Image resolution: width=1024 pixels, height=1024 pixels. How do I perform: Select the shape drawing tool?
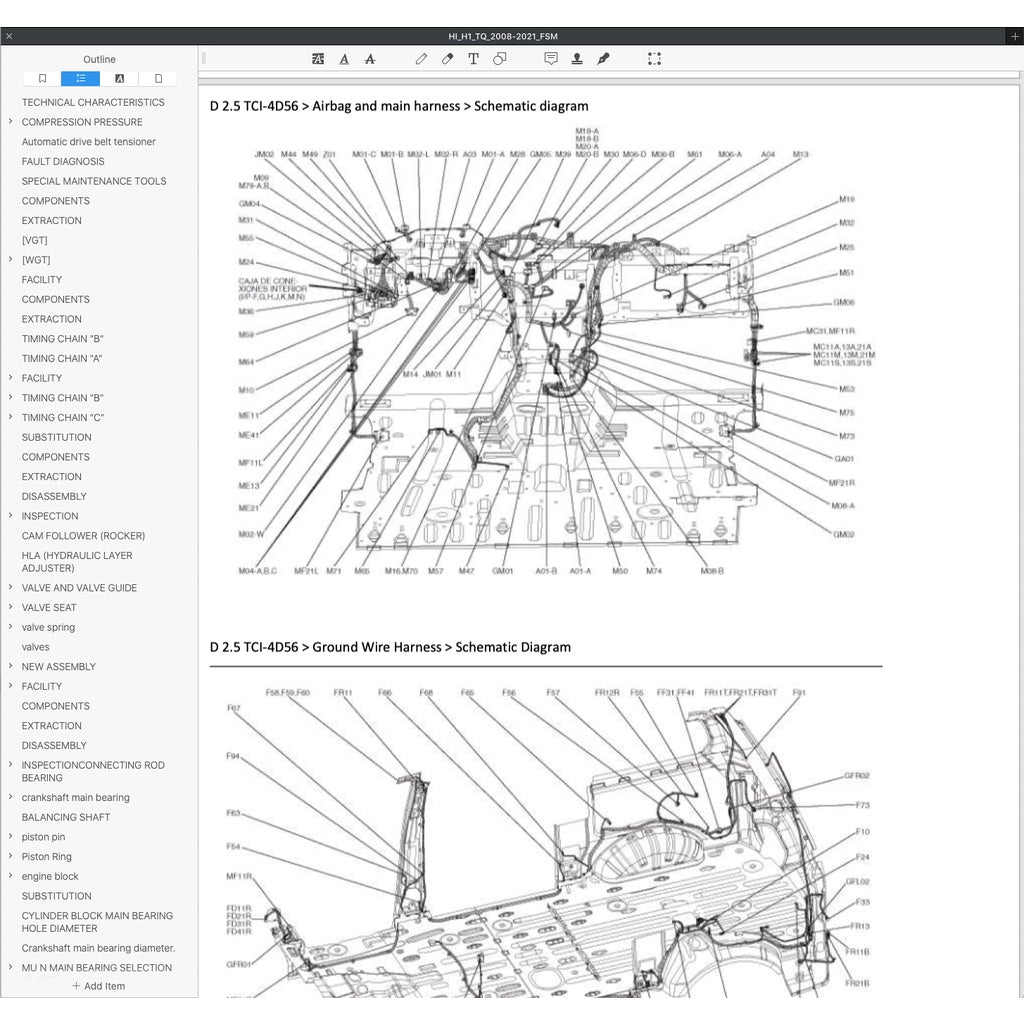500,59
